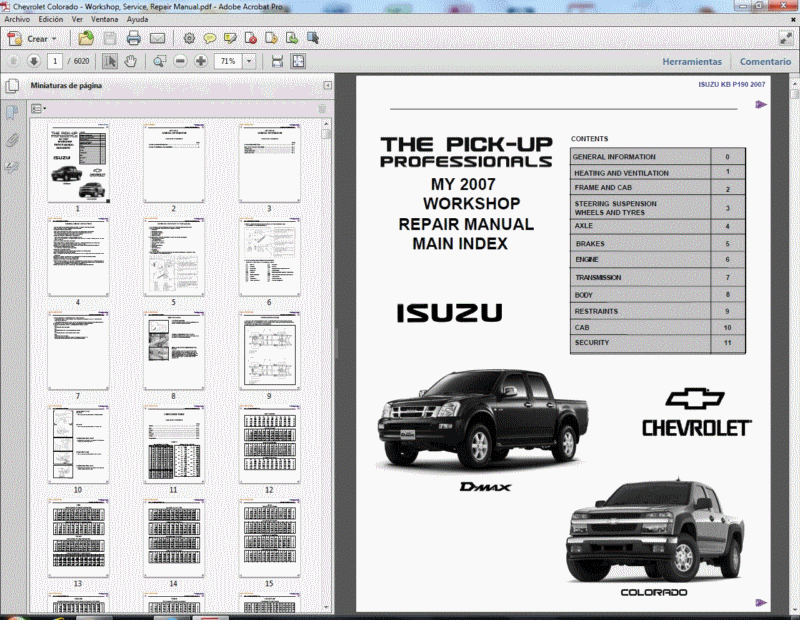800x620 pixels.
Task: Click the previous page up arrow
Action: [x=14, y=61]
